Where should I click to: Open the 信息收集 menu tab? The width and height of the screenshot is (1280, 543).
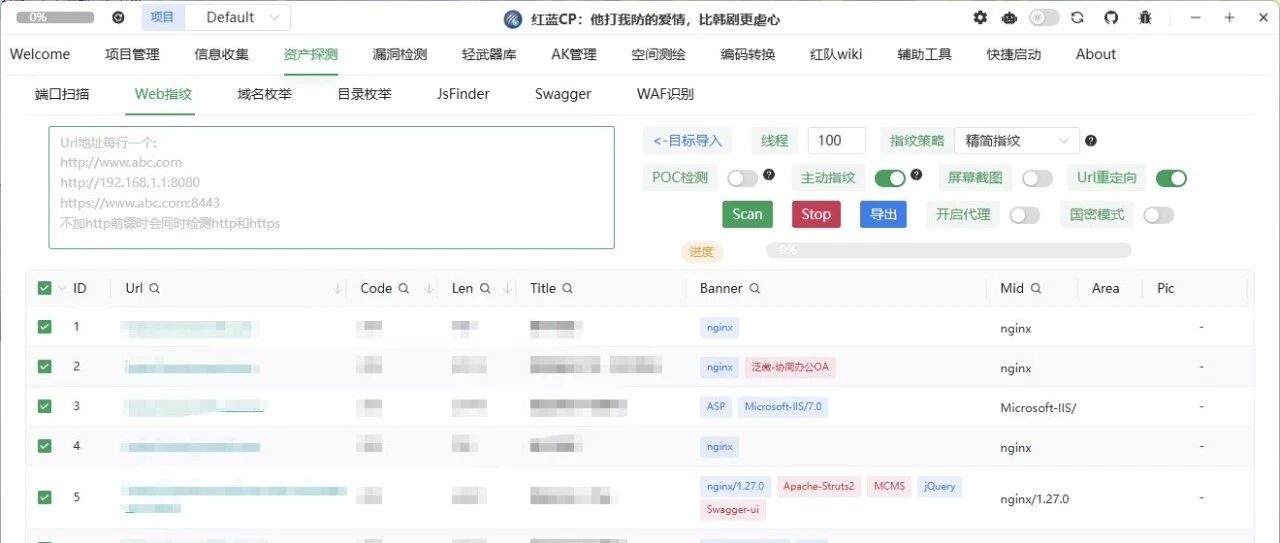point(221,54)
